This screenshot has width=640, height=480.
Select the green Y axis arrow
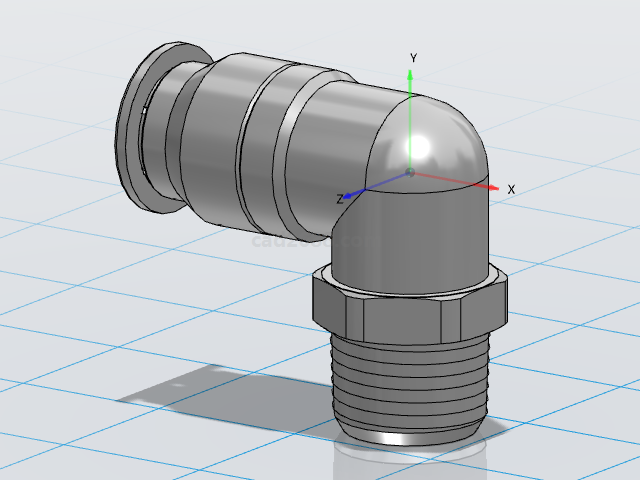click(x=411, y=80)
